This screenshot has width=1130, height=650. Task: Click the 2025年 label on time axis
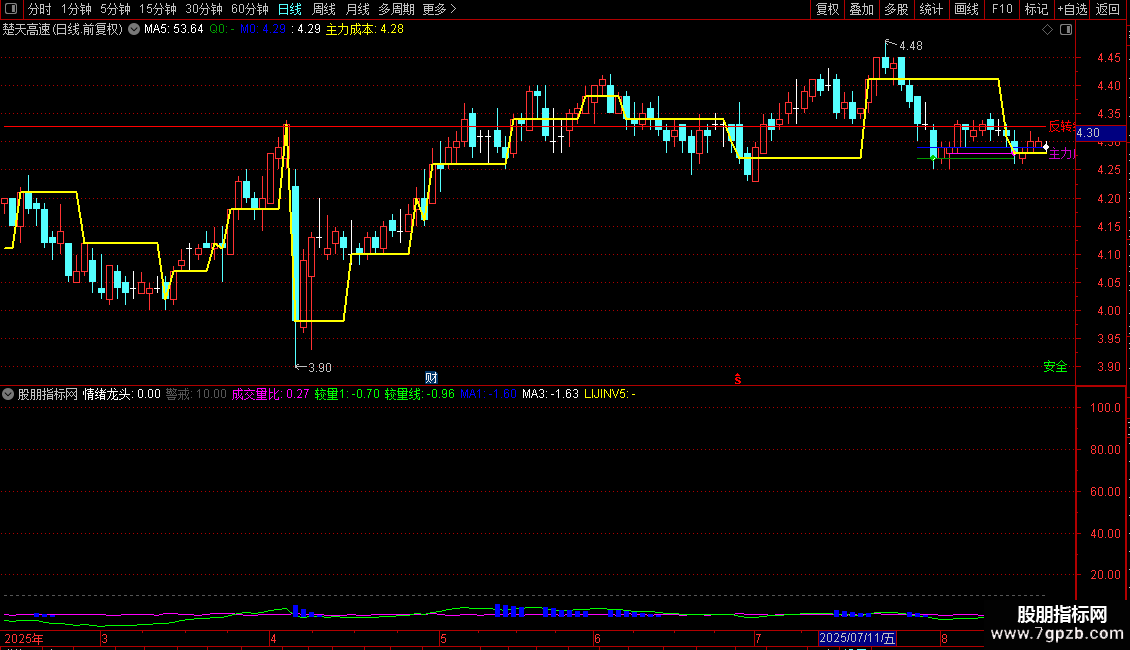point(24,638)
